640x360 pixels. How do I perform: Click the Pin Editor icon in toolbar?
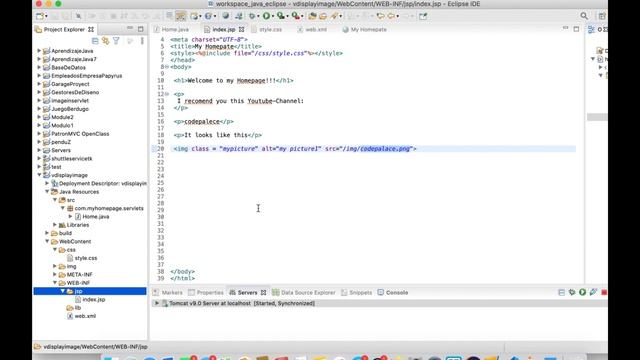pos(423,16)
